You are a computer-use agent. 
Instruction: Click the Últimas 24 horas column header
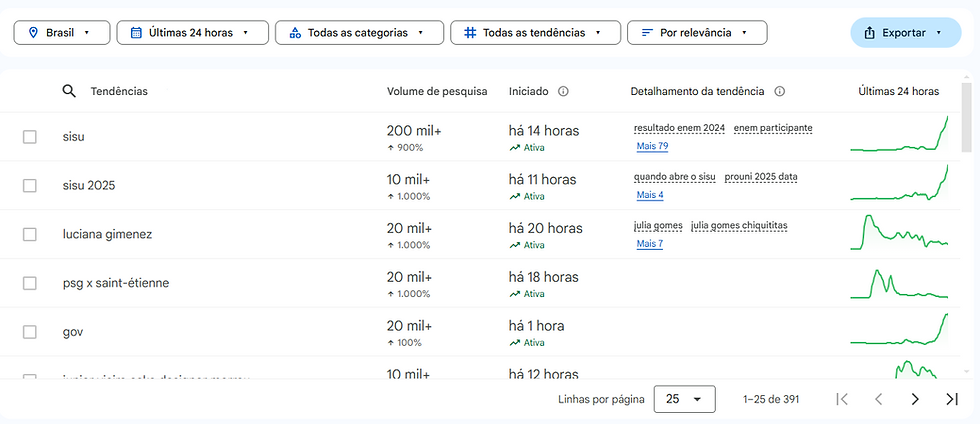coord(899,91)
